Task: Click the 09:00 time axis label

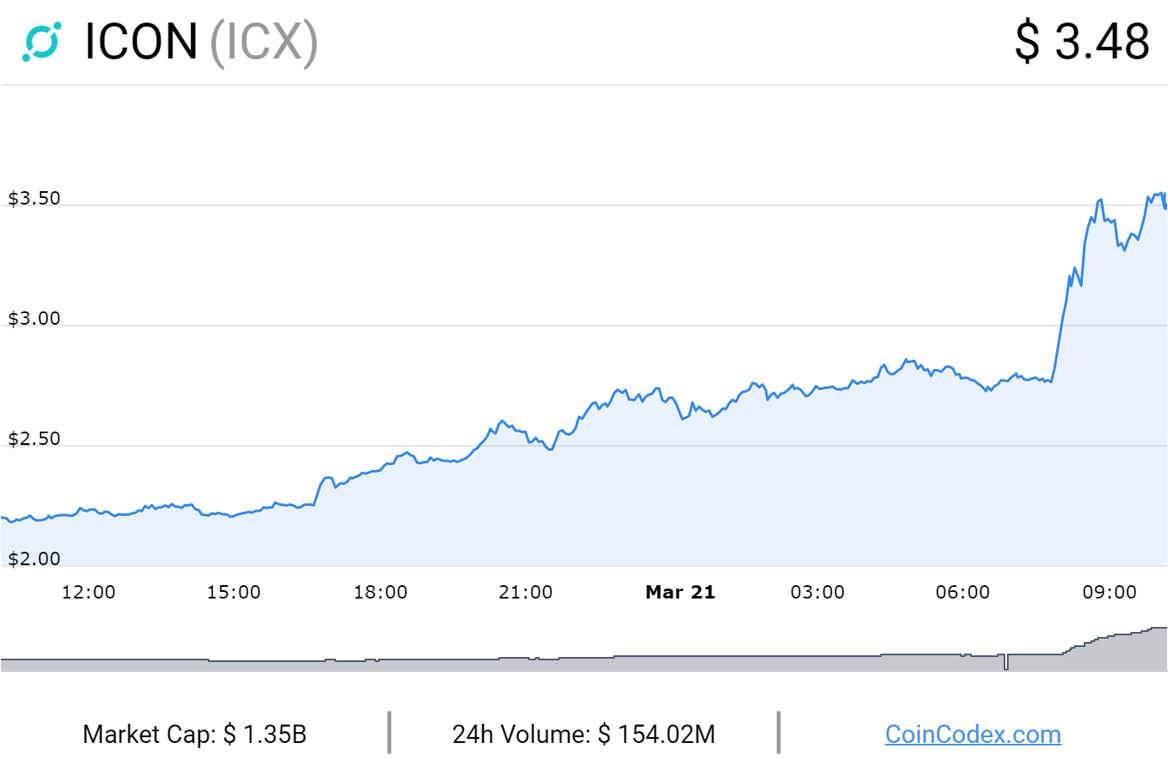Action: pyautogui.click(x=1109, y=592)
